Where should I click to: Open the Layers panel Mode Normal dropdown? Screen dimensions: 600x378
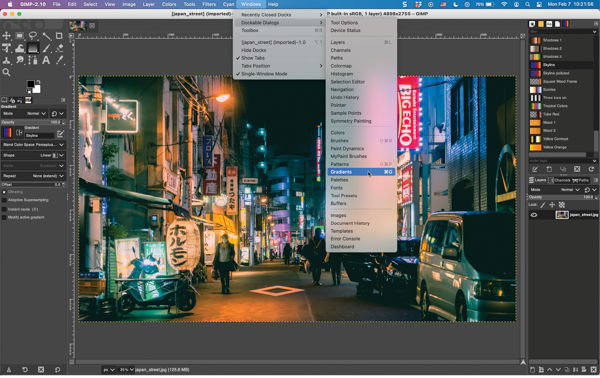555,190
